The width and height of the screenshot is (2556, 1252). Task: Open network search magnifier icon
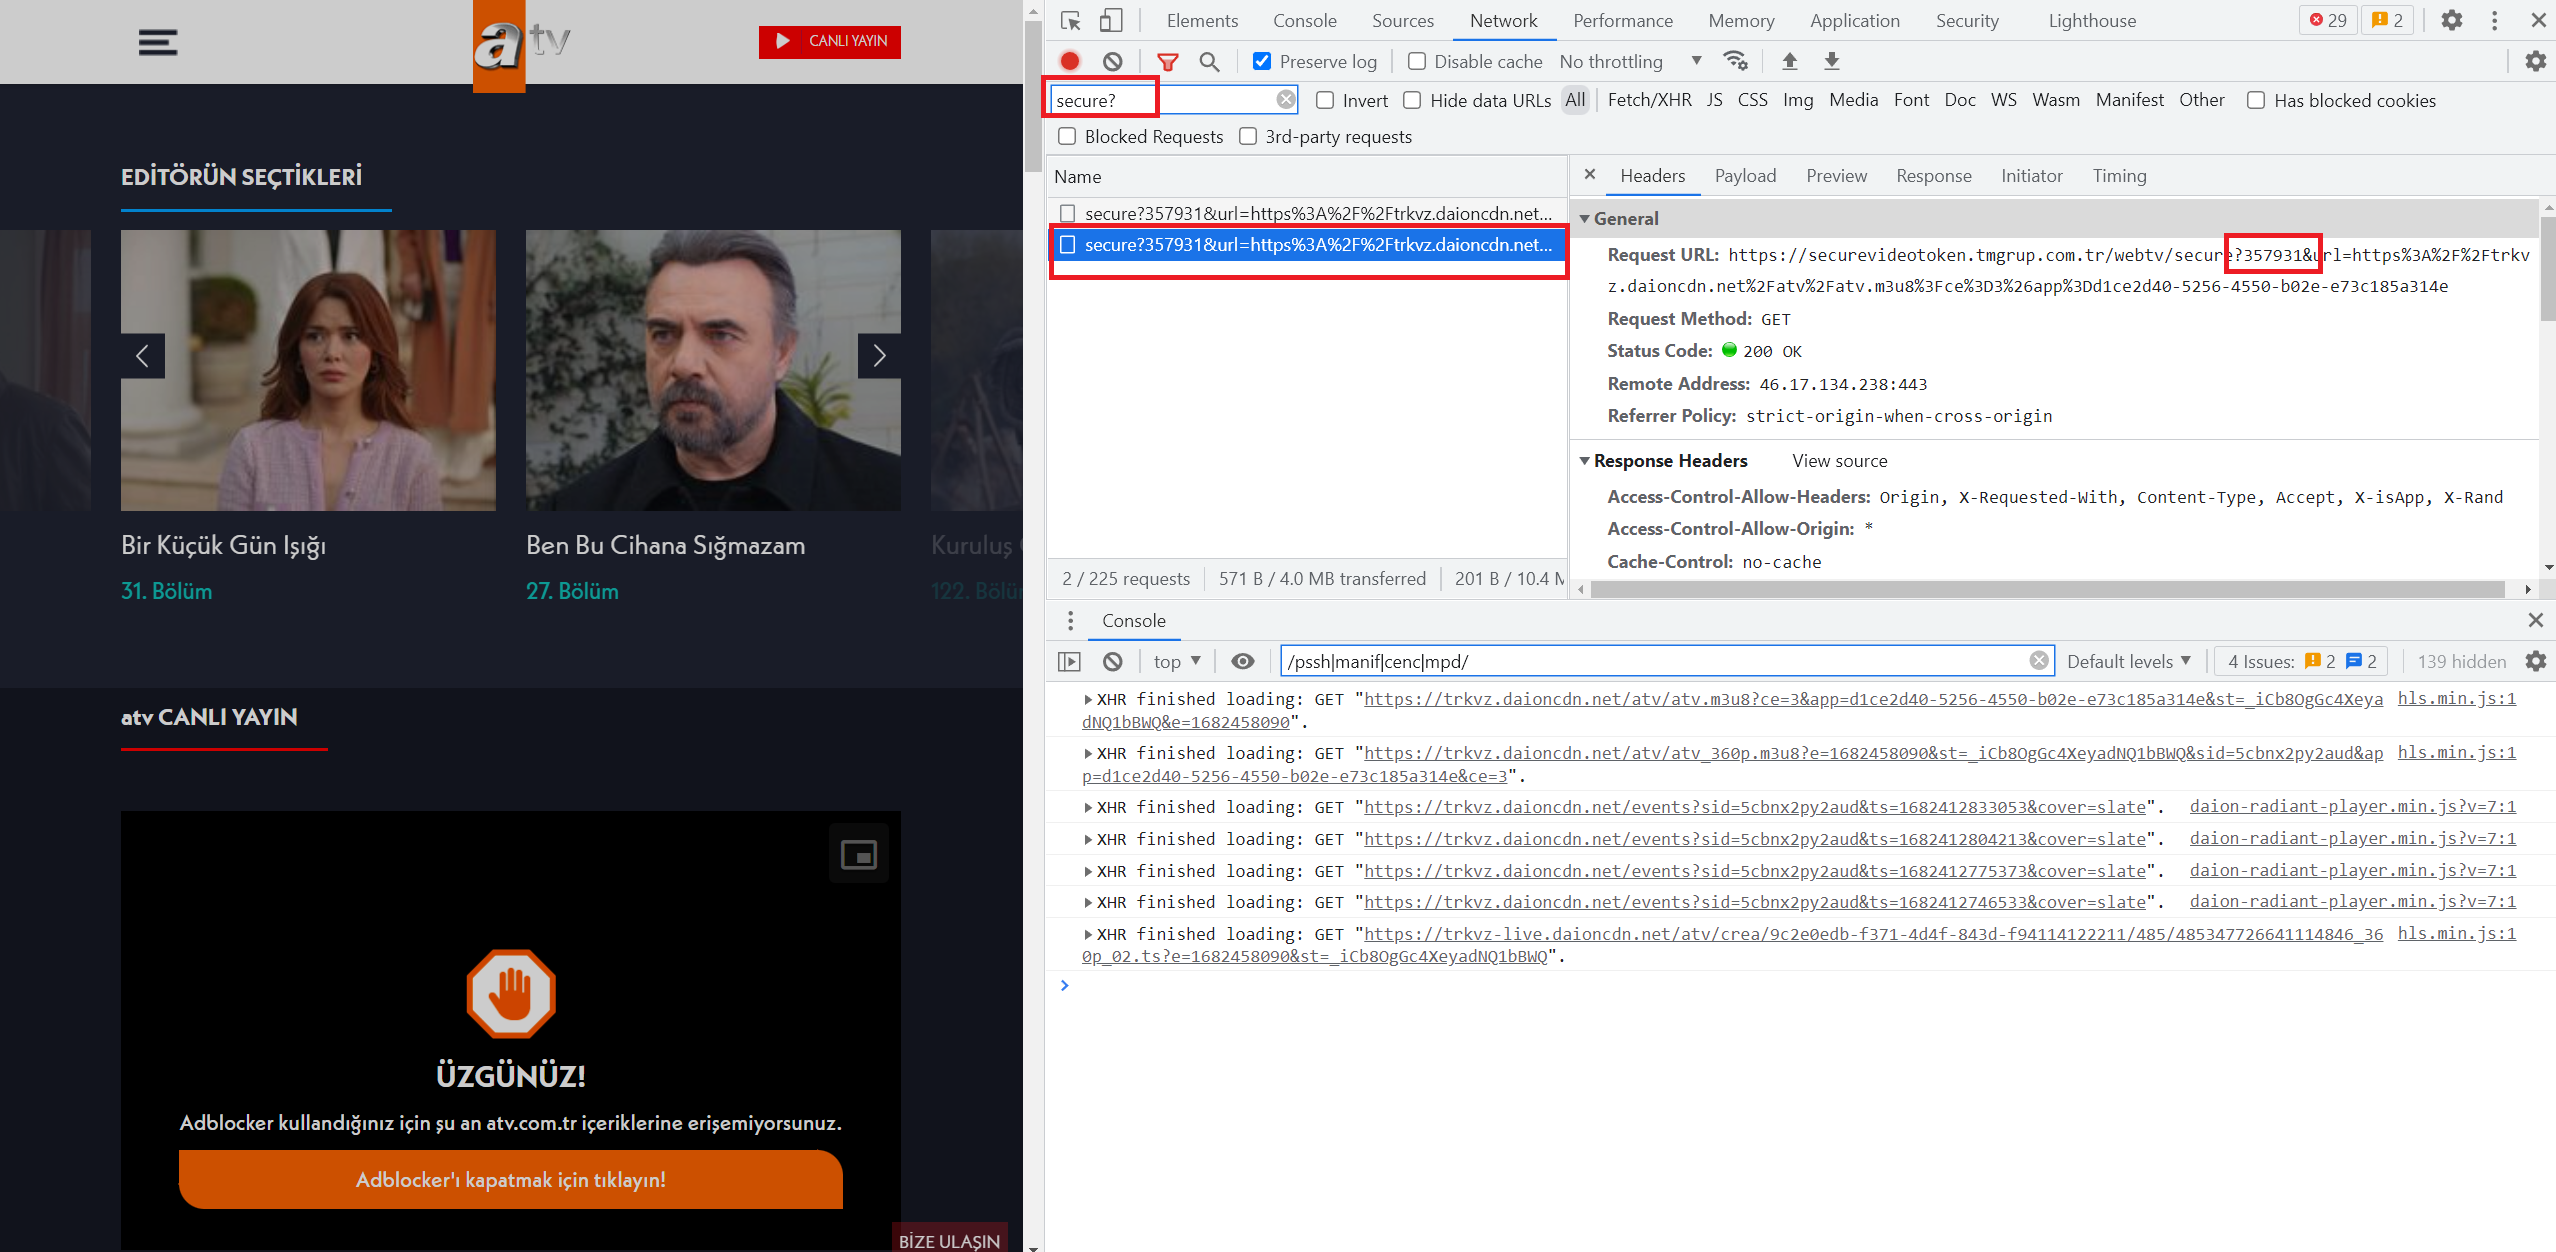coord(1209,61)
